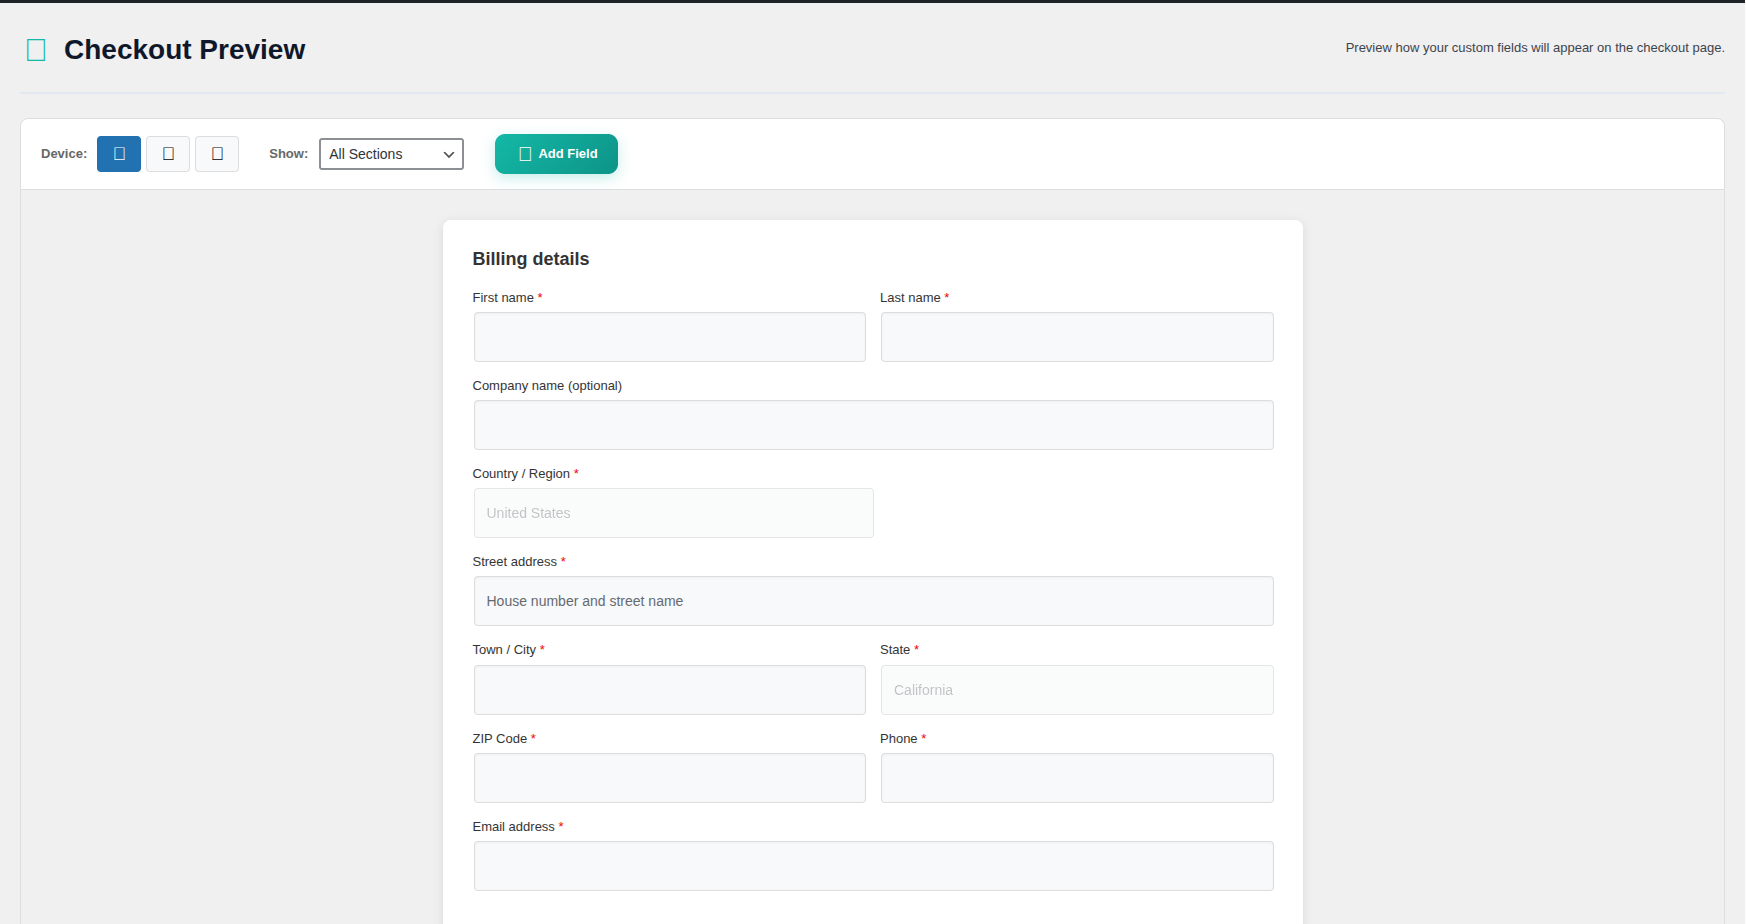Click the house number and street name field

[x=873, y=601]
